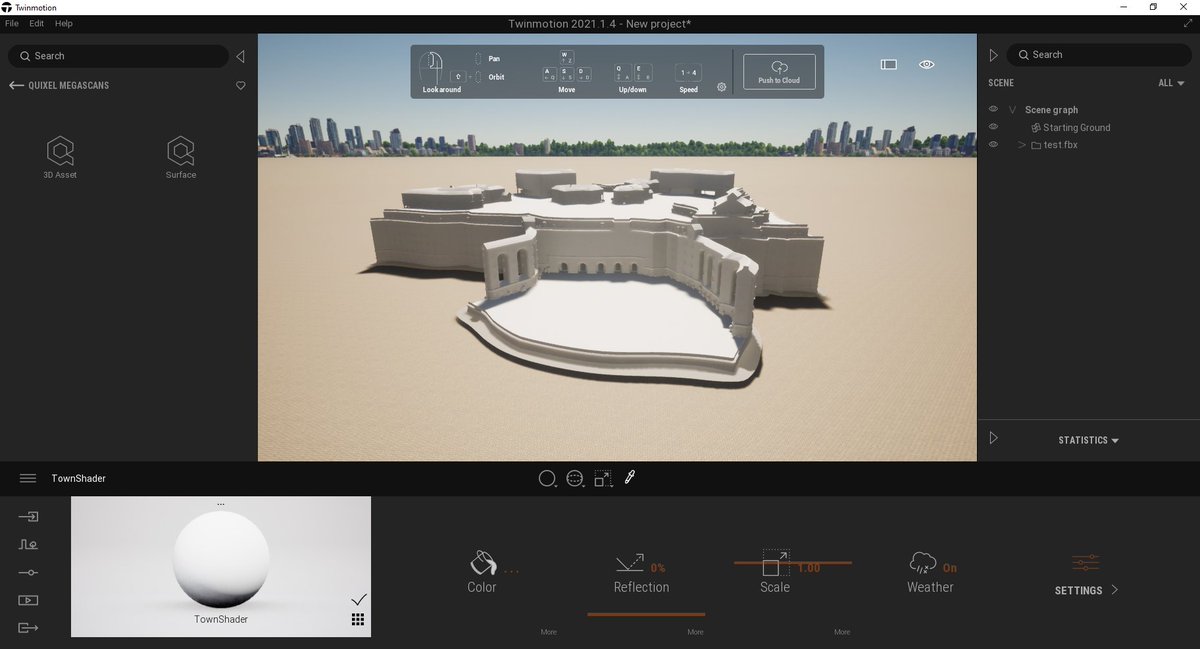Expand the statistics panel with the triangle
Viewport: 1200px width, 649px height.
click(993, 438)
